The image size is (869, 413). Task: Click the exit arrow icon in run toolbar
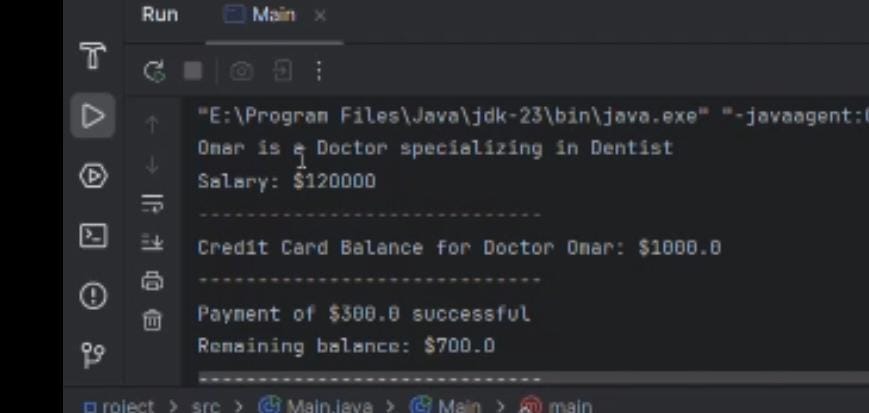pos(282,71)
